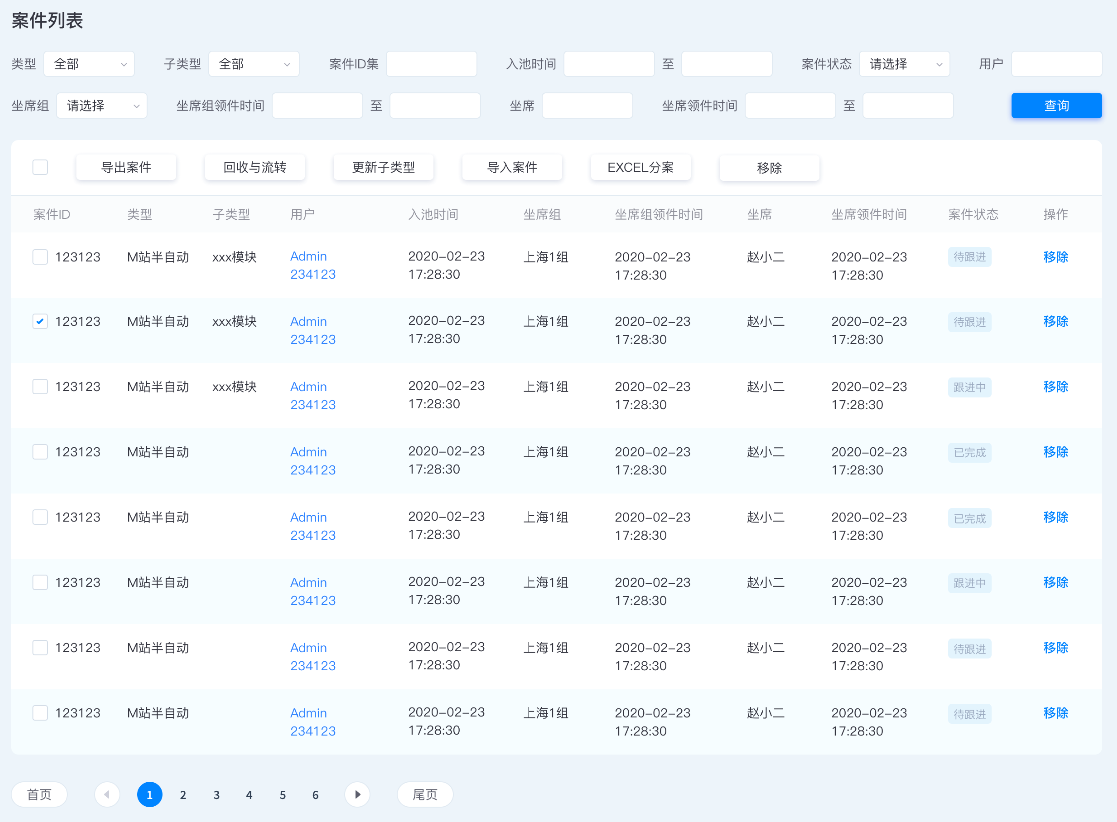This screenshot has width=1117, height=822.
Task: Click the 坐席 column header
Action: coord(759,214)
